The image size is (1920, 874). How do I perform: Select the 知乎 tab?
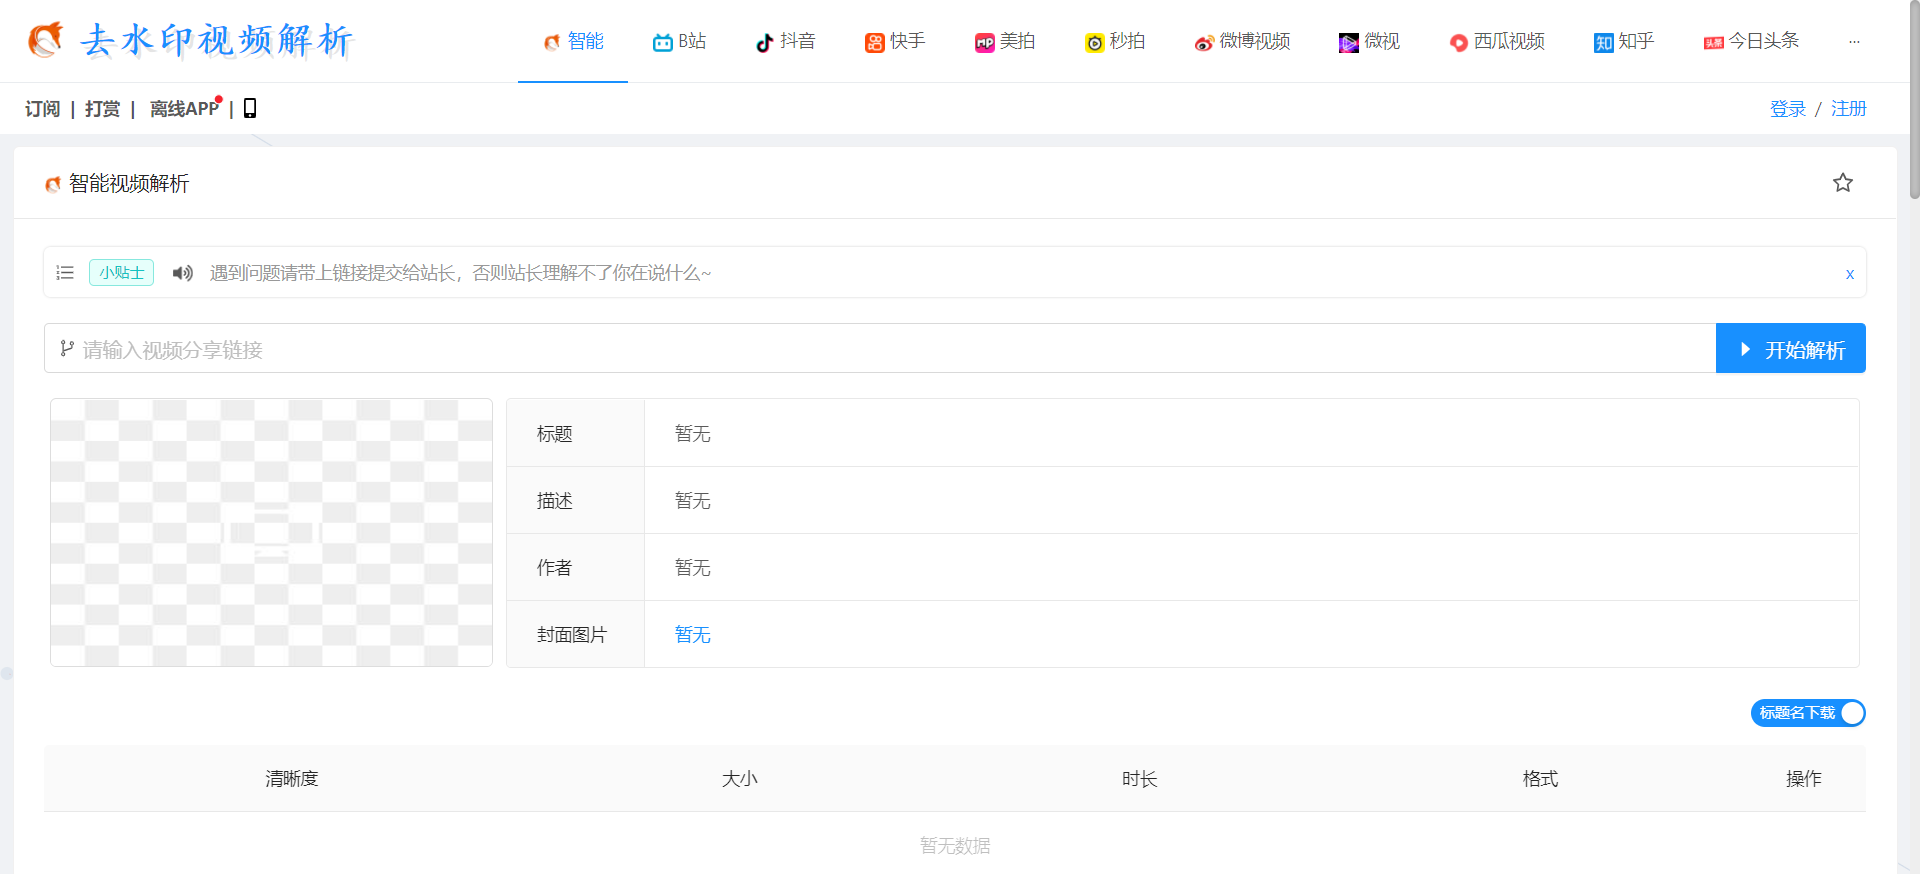[x=1624, y=41]
